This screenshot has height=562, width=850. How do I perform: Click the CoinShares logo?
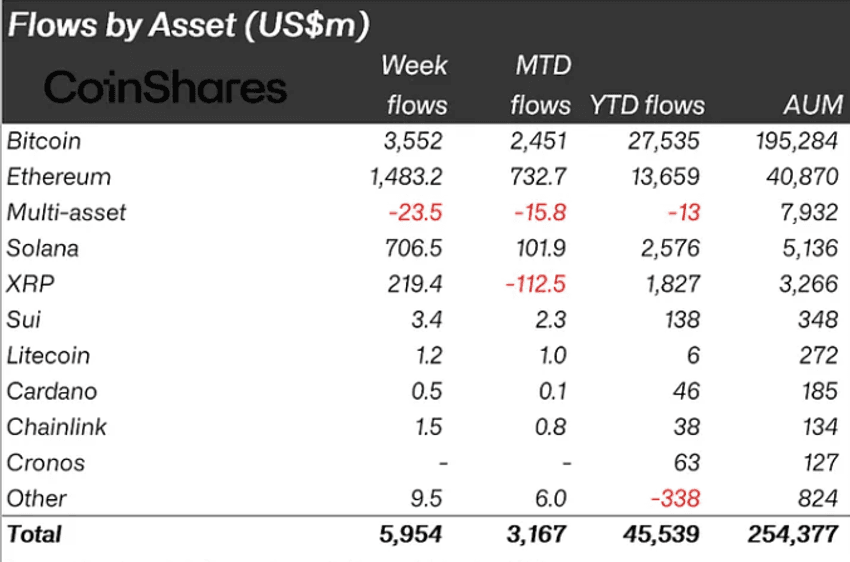point(165,88)
